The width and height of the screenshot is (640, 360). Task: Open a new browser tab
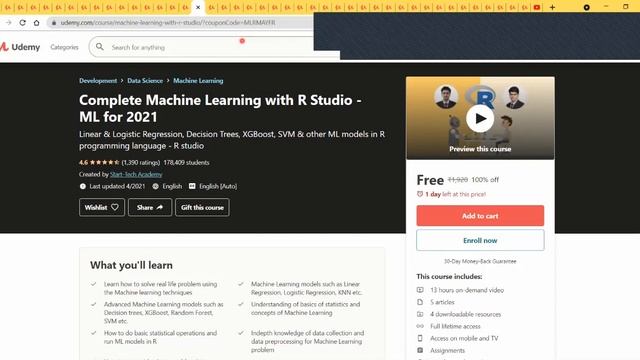552,7
